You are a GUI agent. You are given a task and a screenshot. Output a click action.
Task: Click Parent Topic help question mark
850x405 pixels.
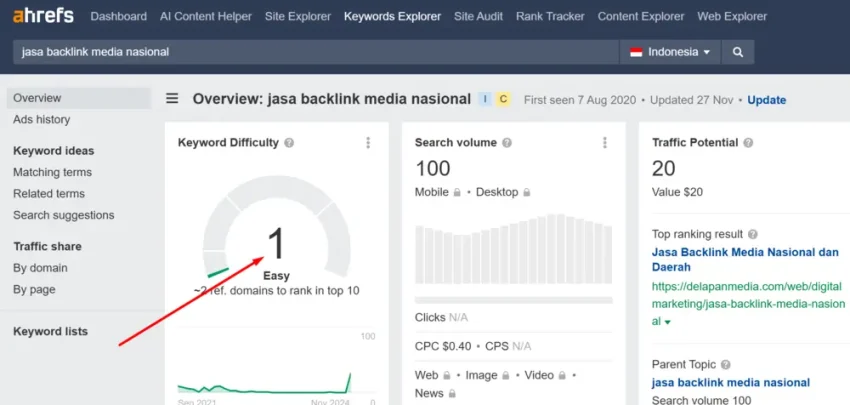pos(726,364)
